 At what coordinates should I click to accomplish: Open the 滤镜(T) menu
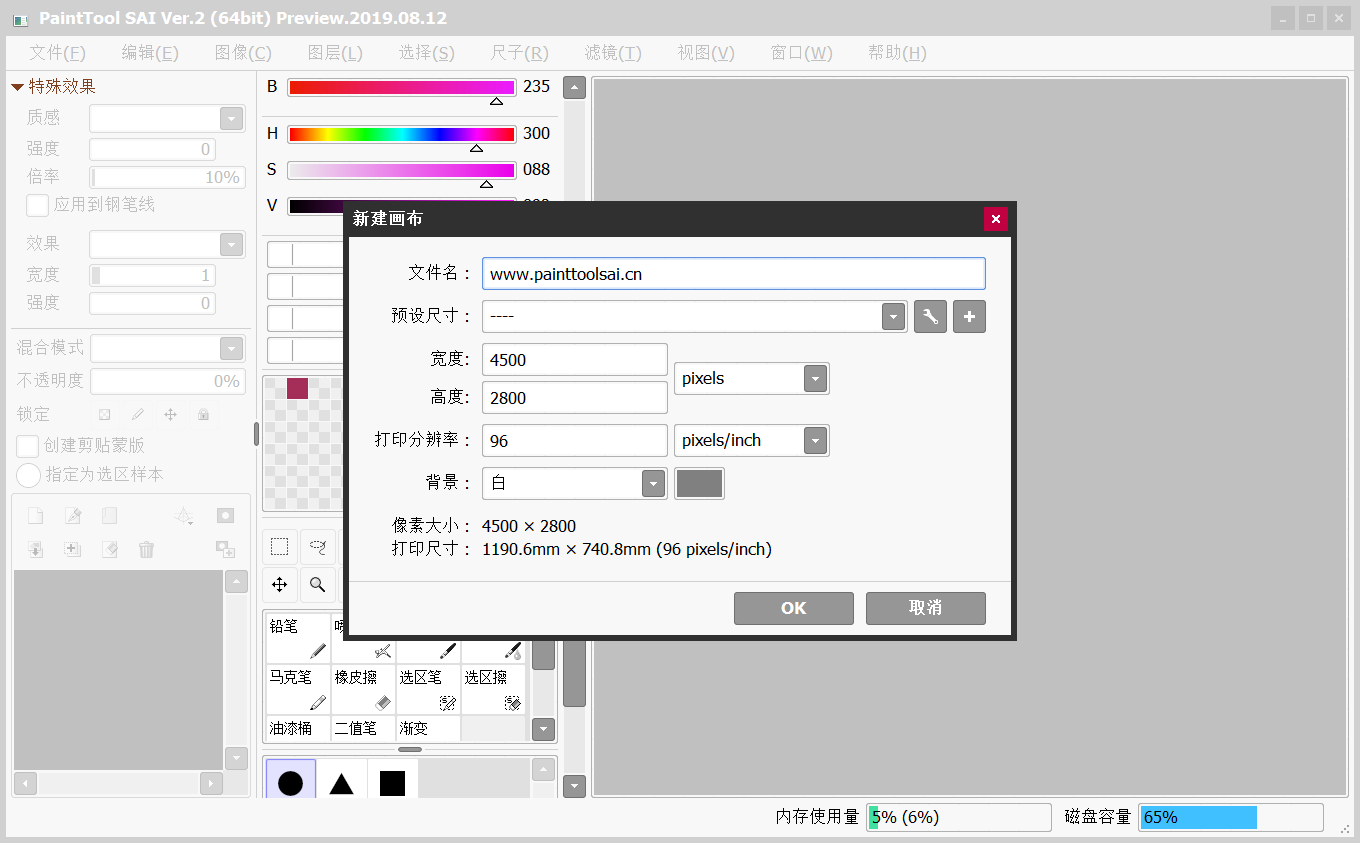click(613, 53)
